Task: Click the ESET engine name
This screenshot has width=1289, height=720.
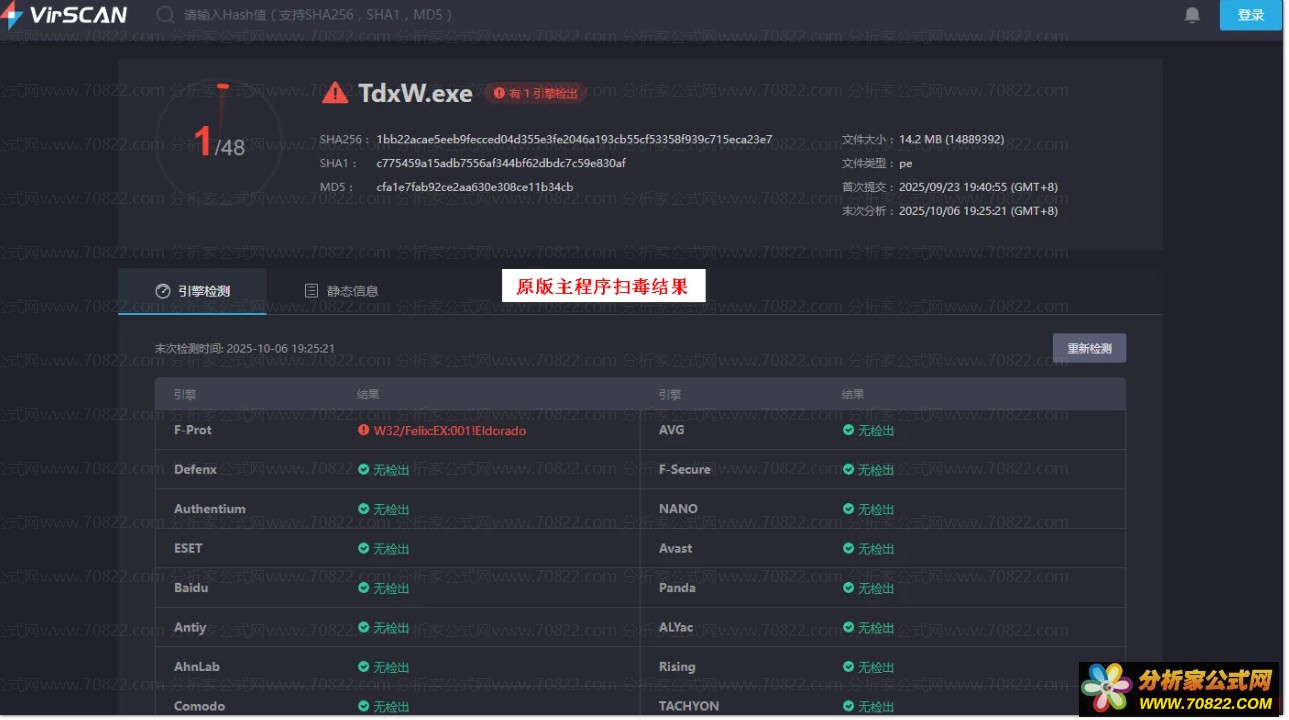Action: click(188, 548)
